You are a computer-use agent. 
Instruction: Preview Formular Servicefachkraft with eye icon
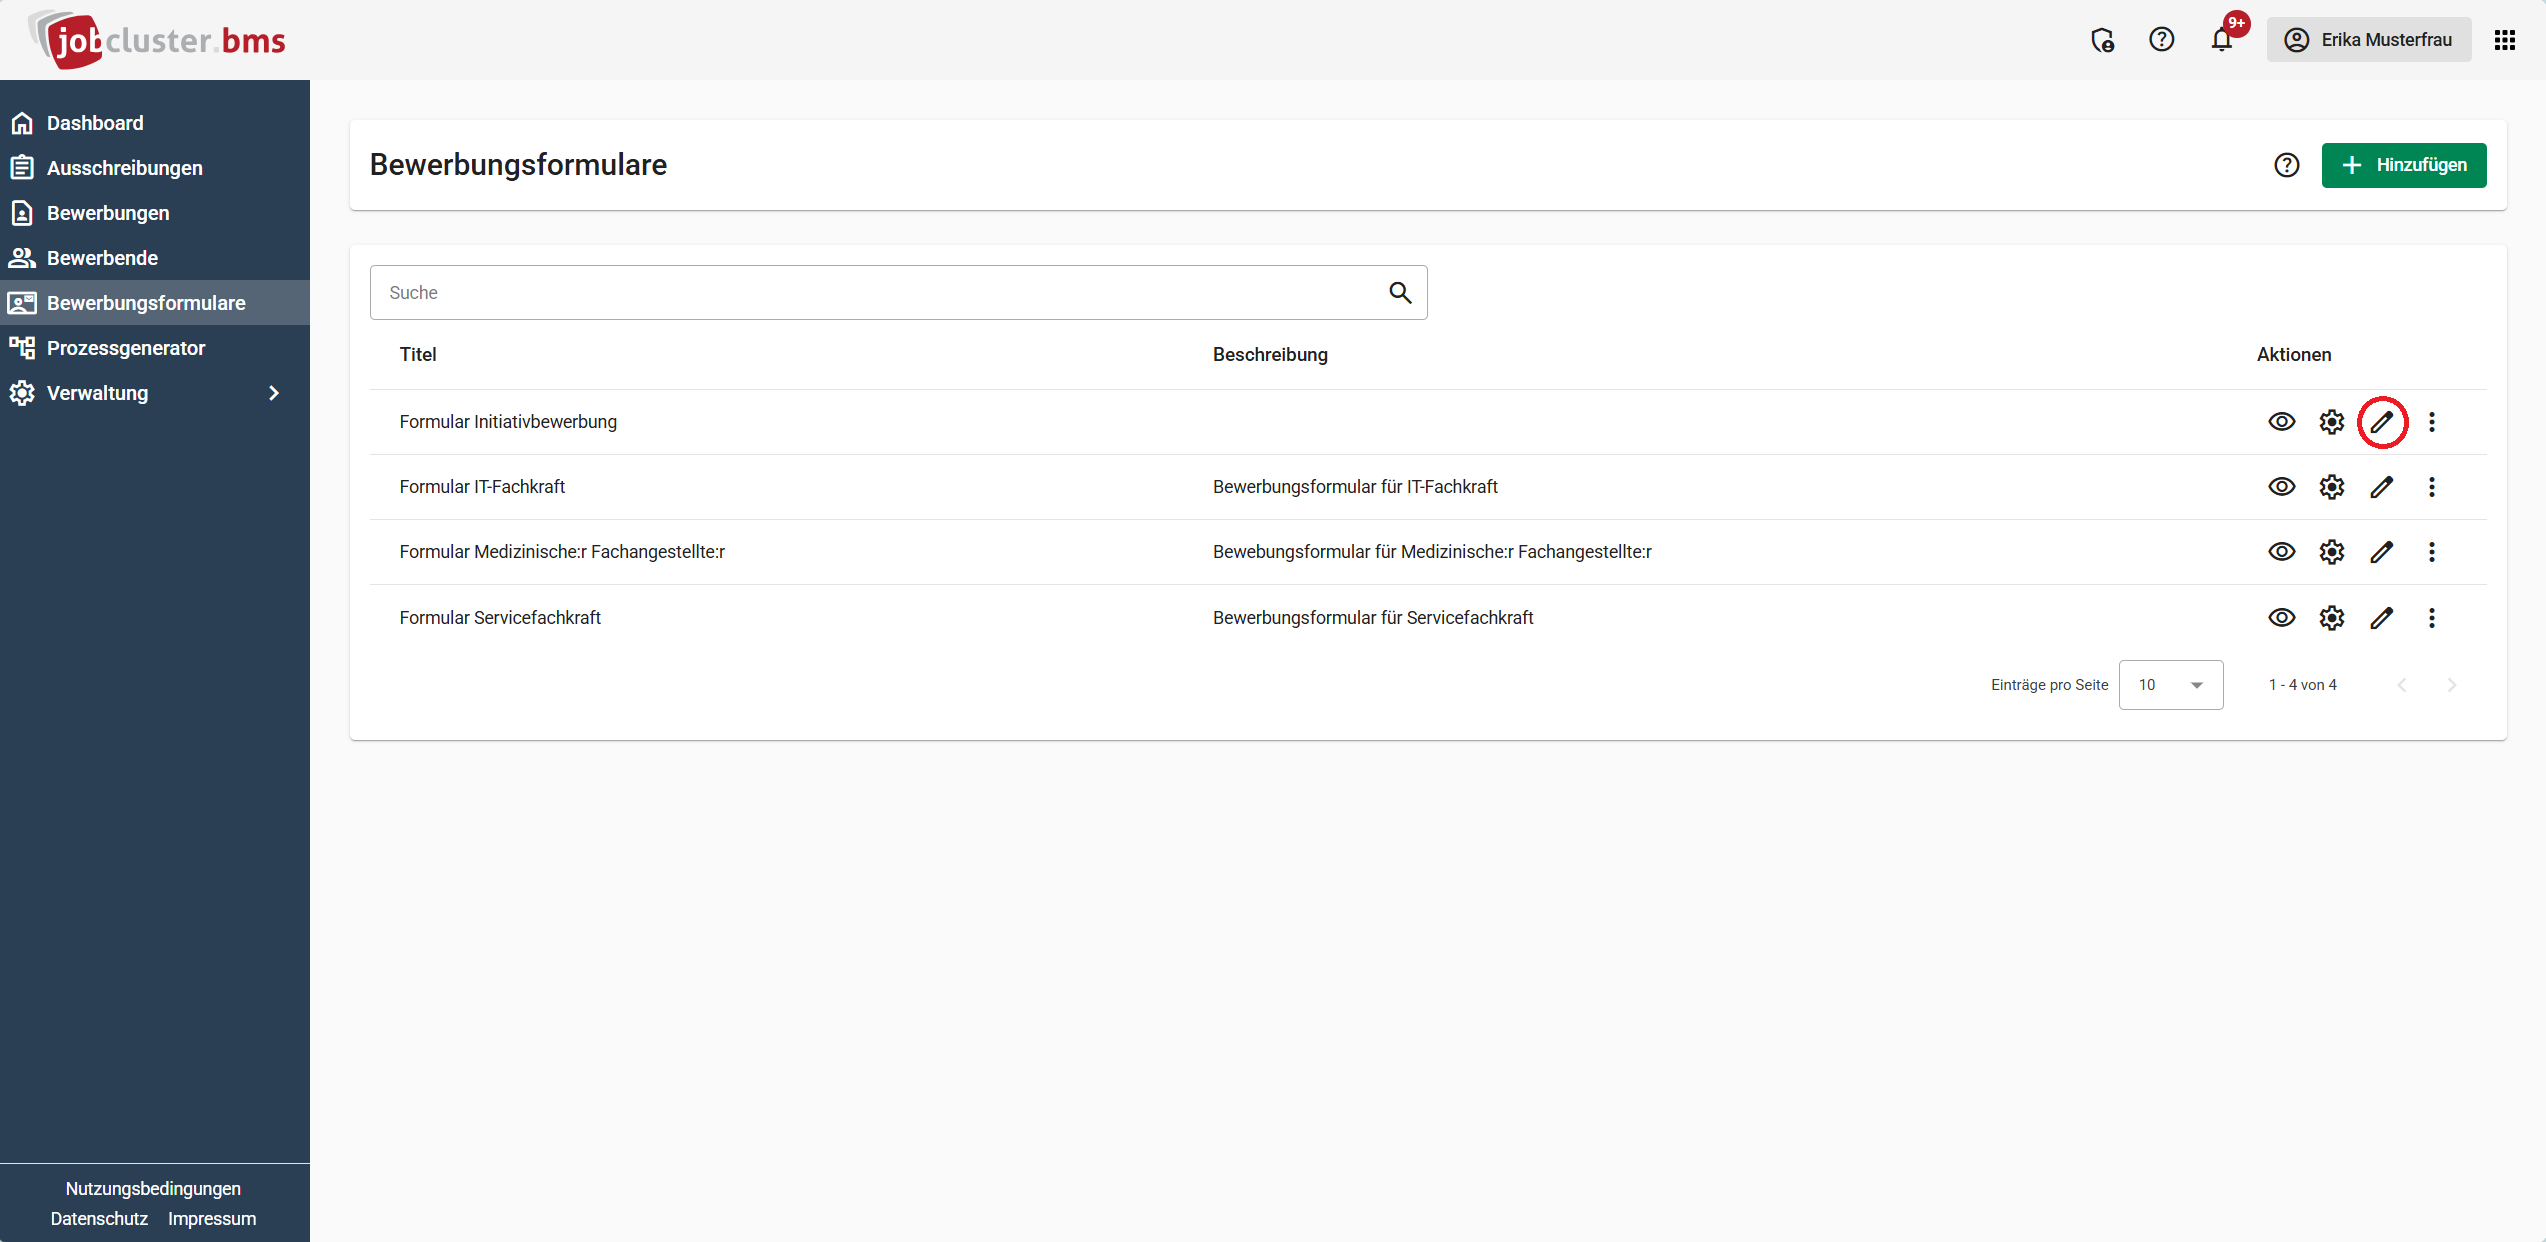tap(2281, 618)
